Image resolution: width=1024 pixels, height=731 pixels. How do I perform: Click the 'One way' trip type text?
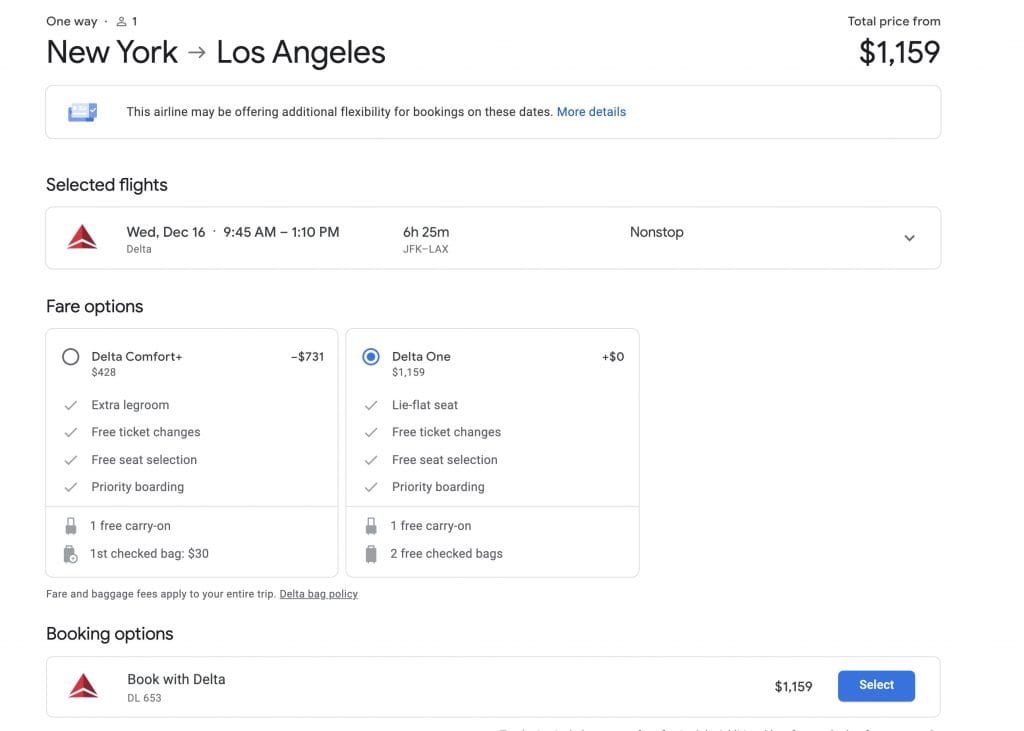point(71,22)
